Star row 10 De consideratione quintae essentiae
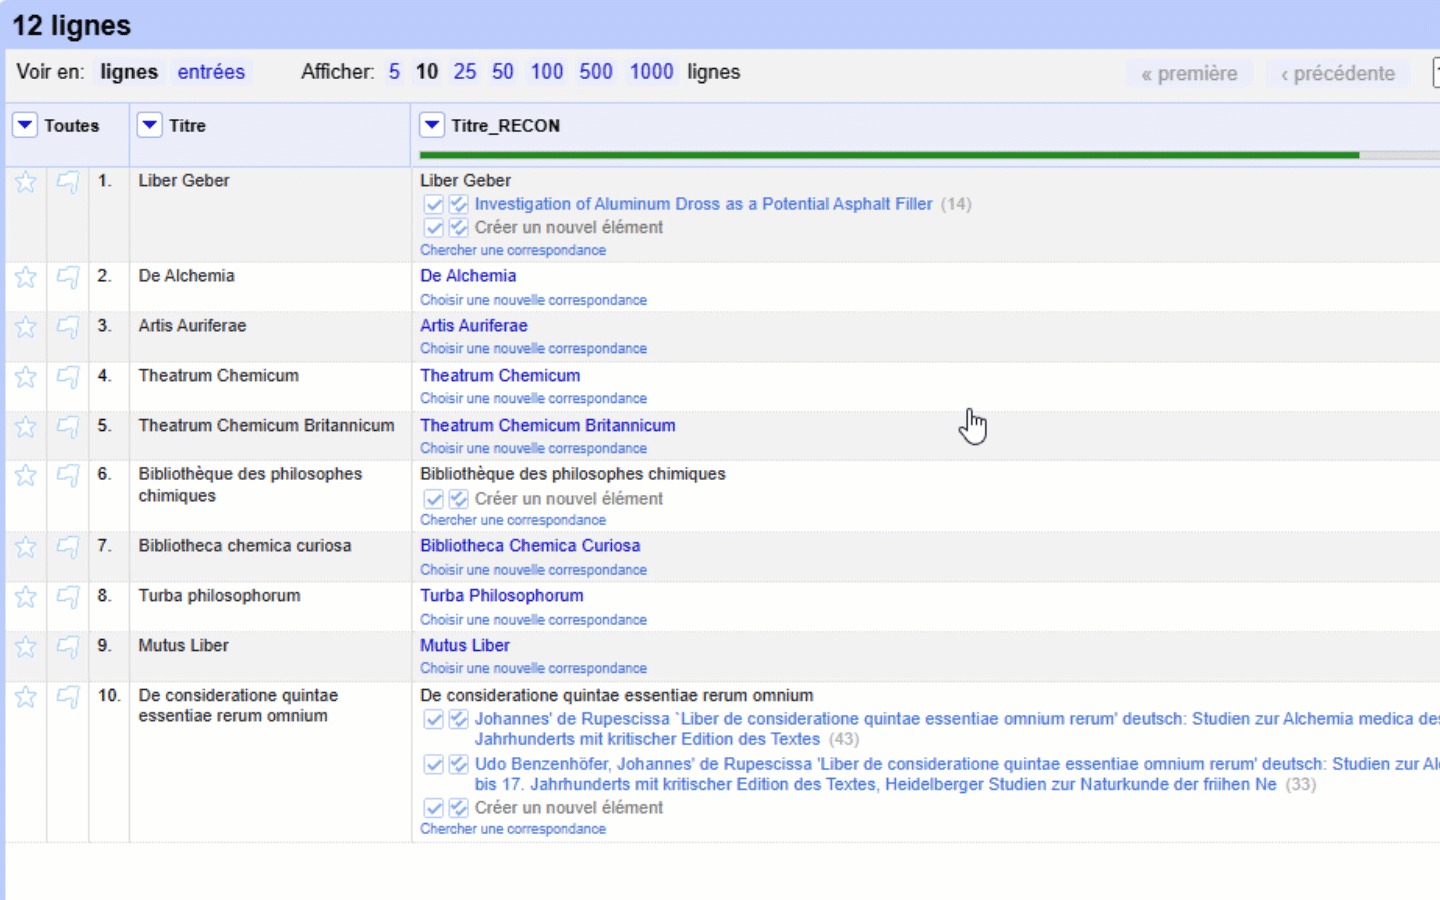 tap(26, 697)
